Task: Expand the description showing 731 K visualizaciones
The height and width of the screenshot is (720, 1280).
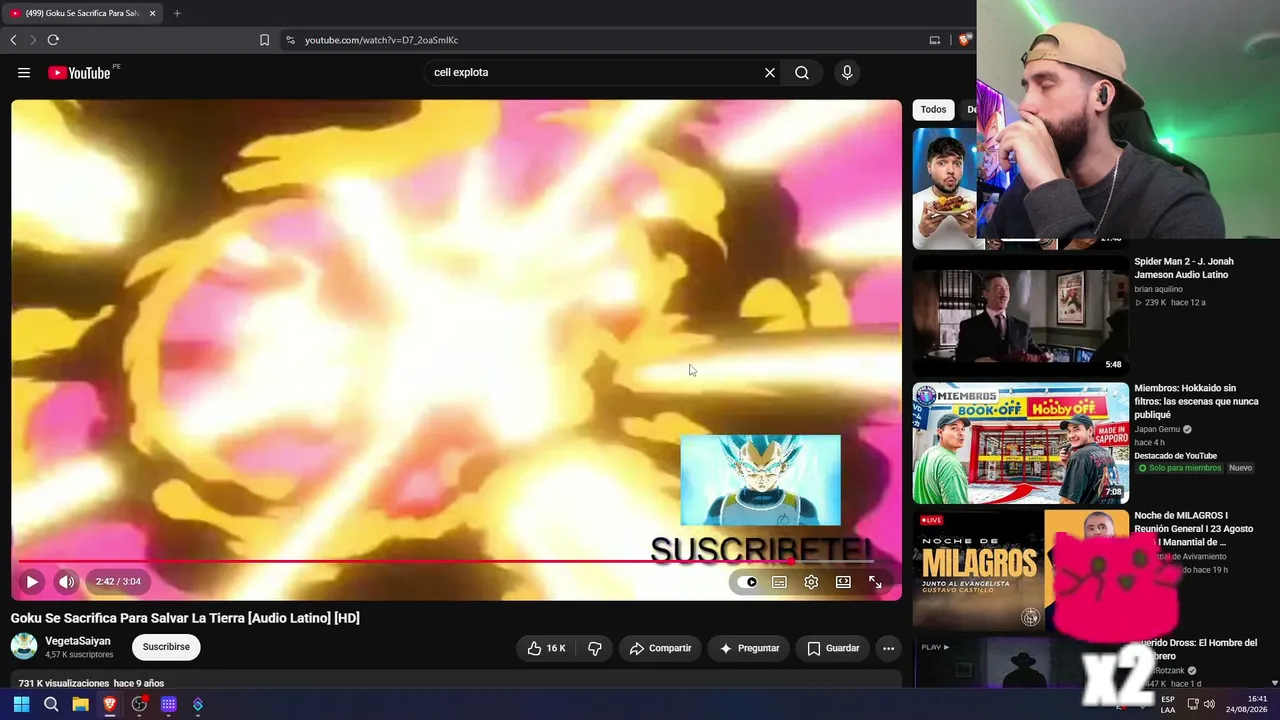Action: click(91, 683)
